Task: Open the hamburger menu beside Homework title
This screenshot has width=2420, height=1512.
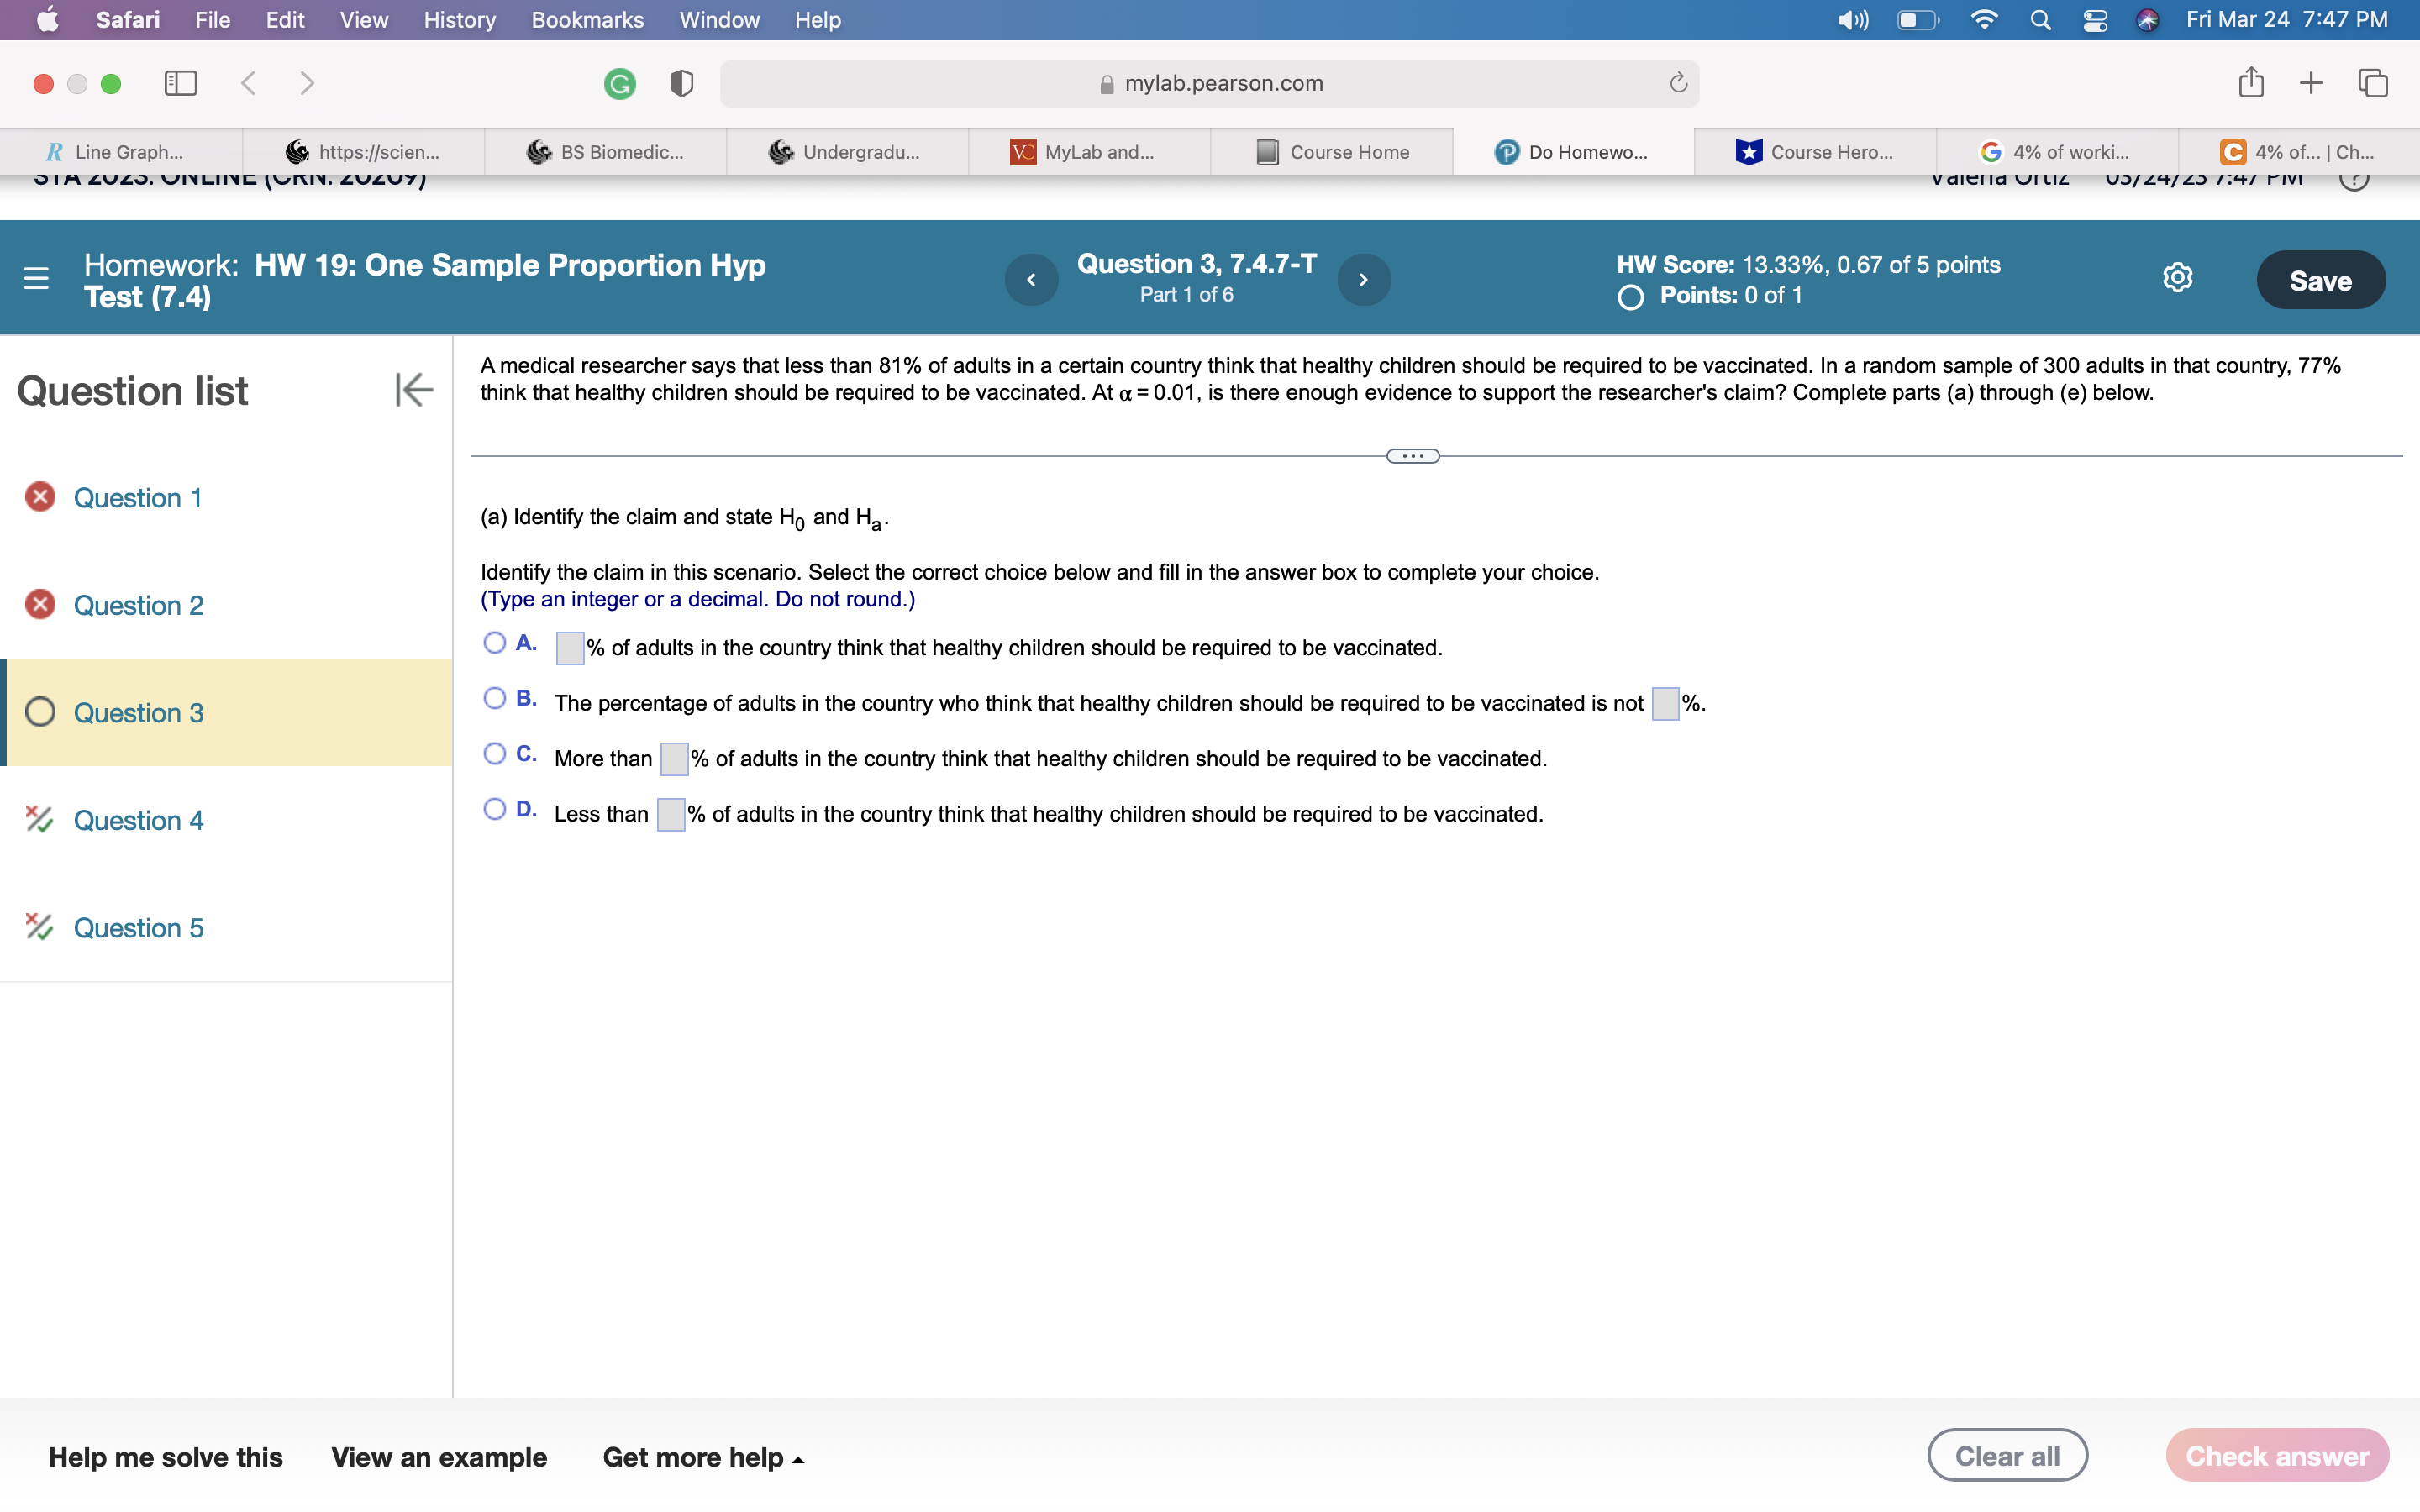Action: point(36,278)
